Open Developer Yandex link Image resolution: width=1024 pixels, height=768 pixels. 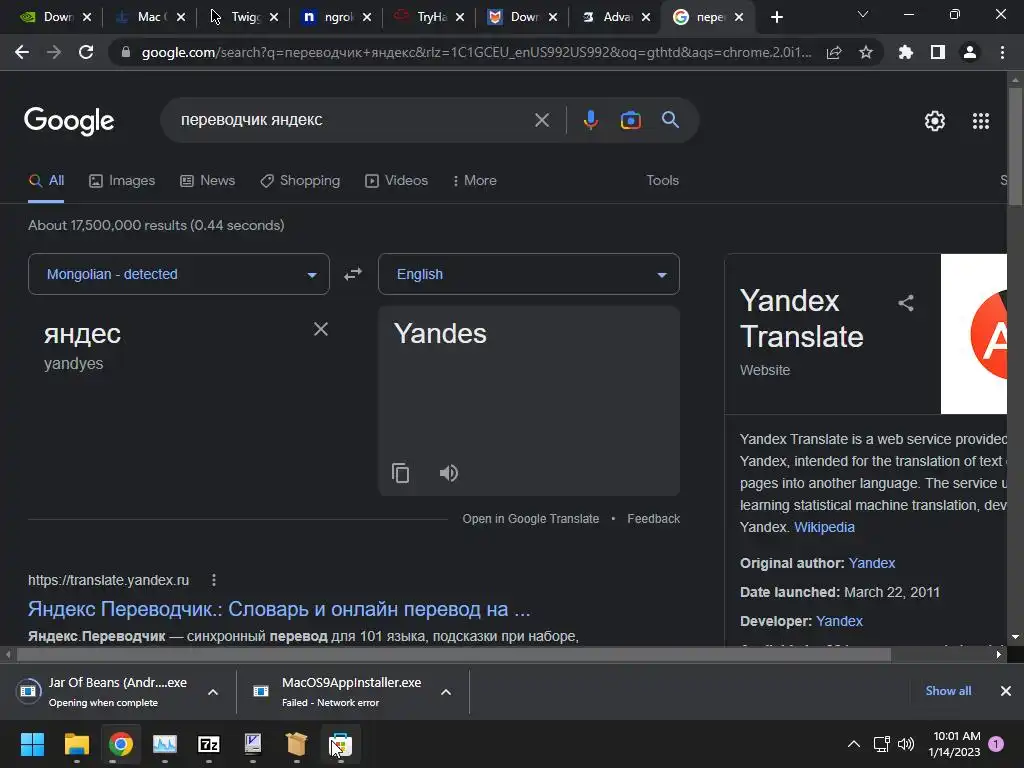click(839, 621)
